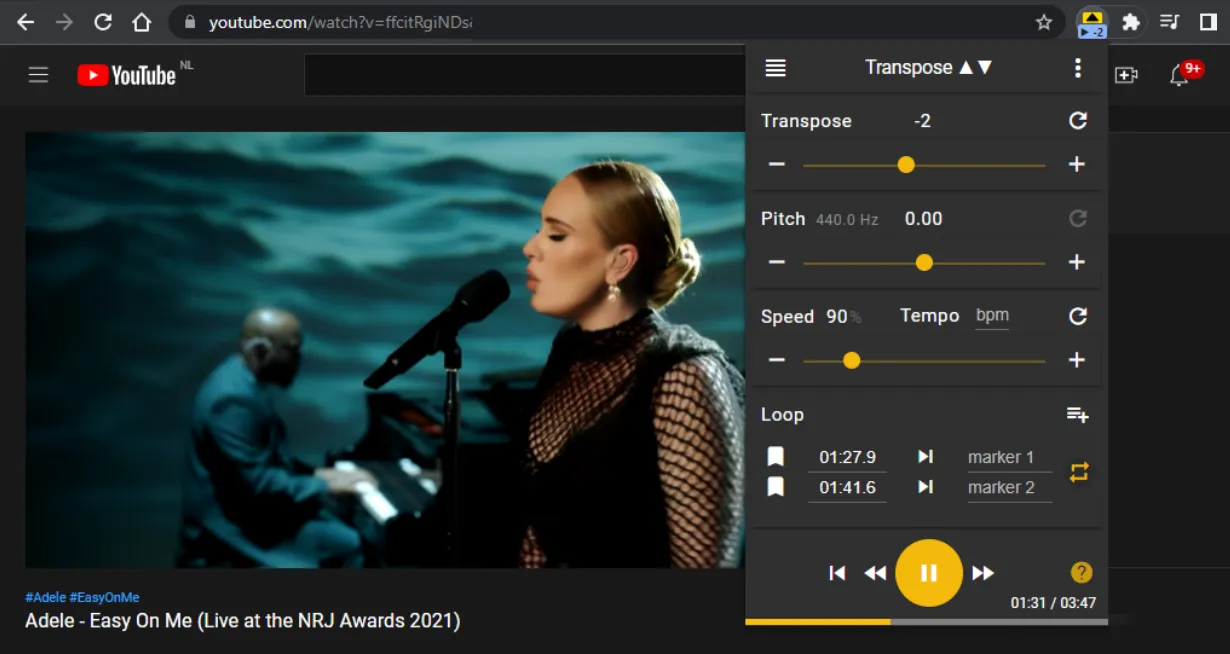Jump playback to marker 1

click(924, 456)
